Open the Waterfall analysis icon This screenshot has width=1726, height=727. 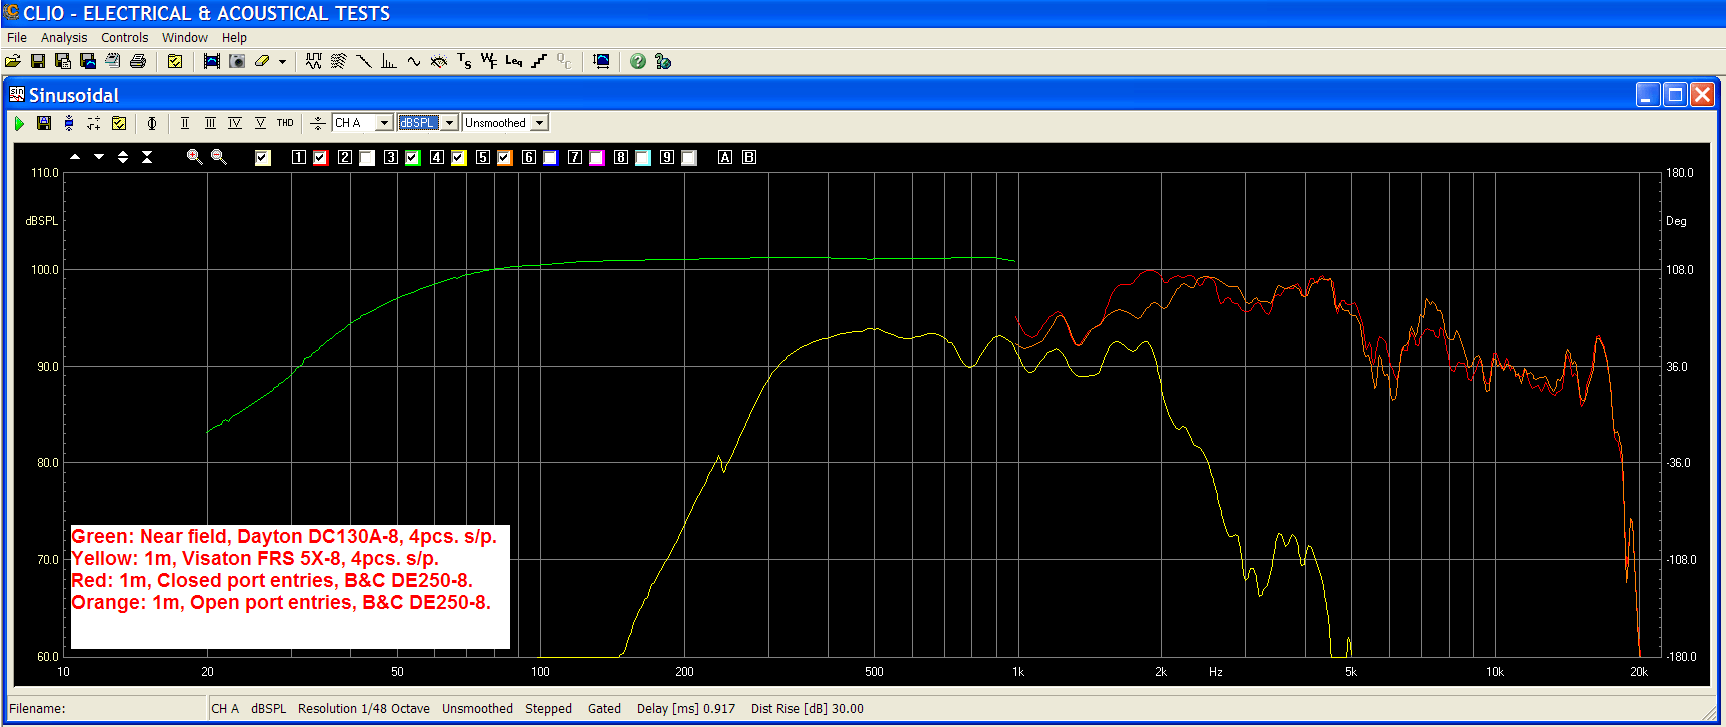339,61
